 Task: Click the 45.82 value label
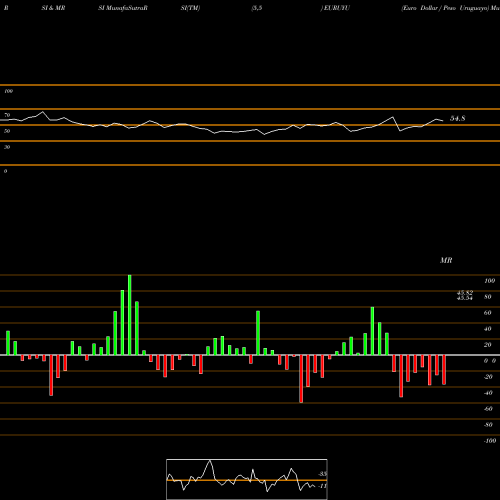(465, 293)
